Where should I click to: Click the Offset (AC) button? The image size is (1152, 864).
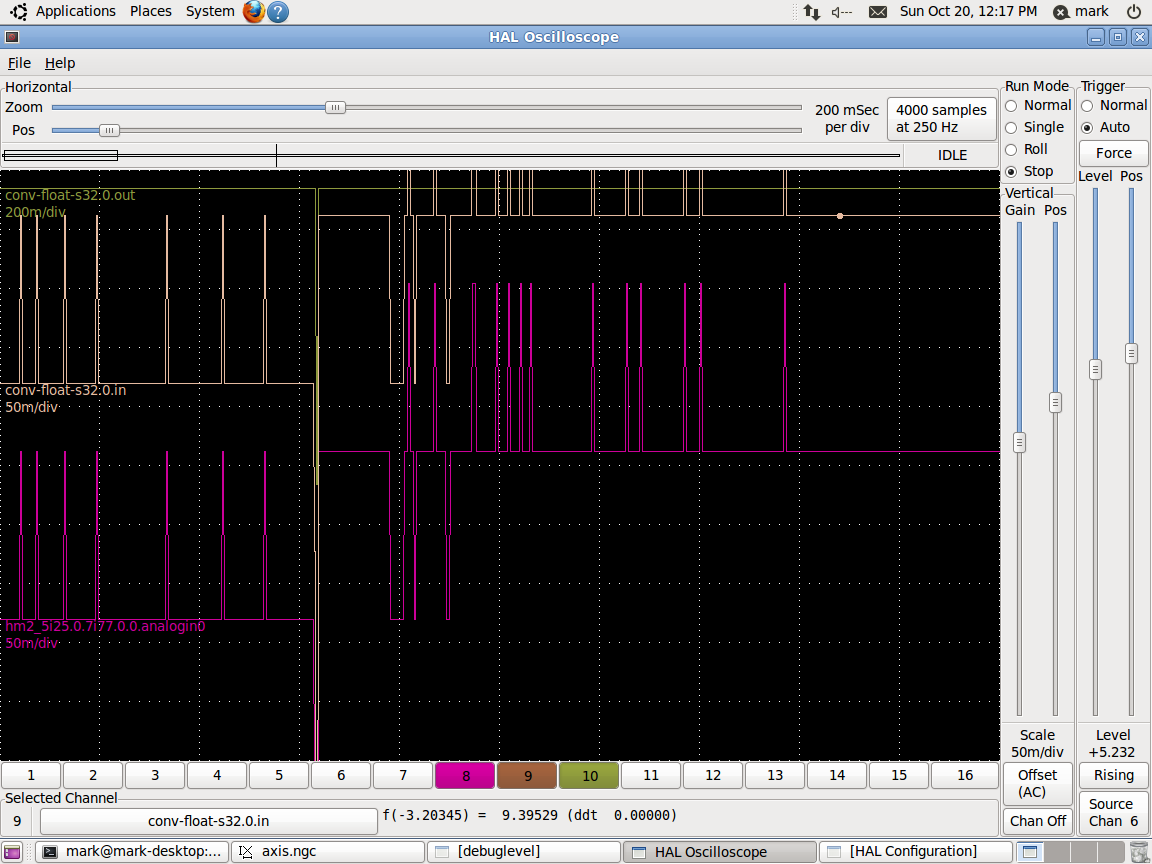click(1037, 784)
